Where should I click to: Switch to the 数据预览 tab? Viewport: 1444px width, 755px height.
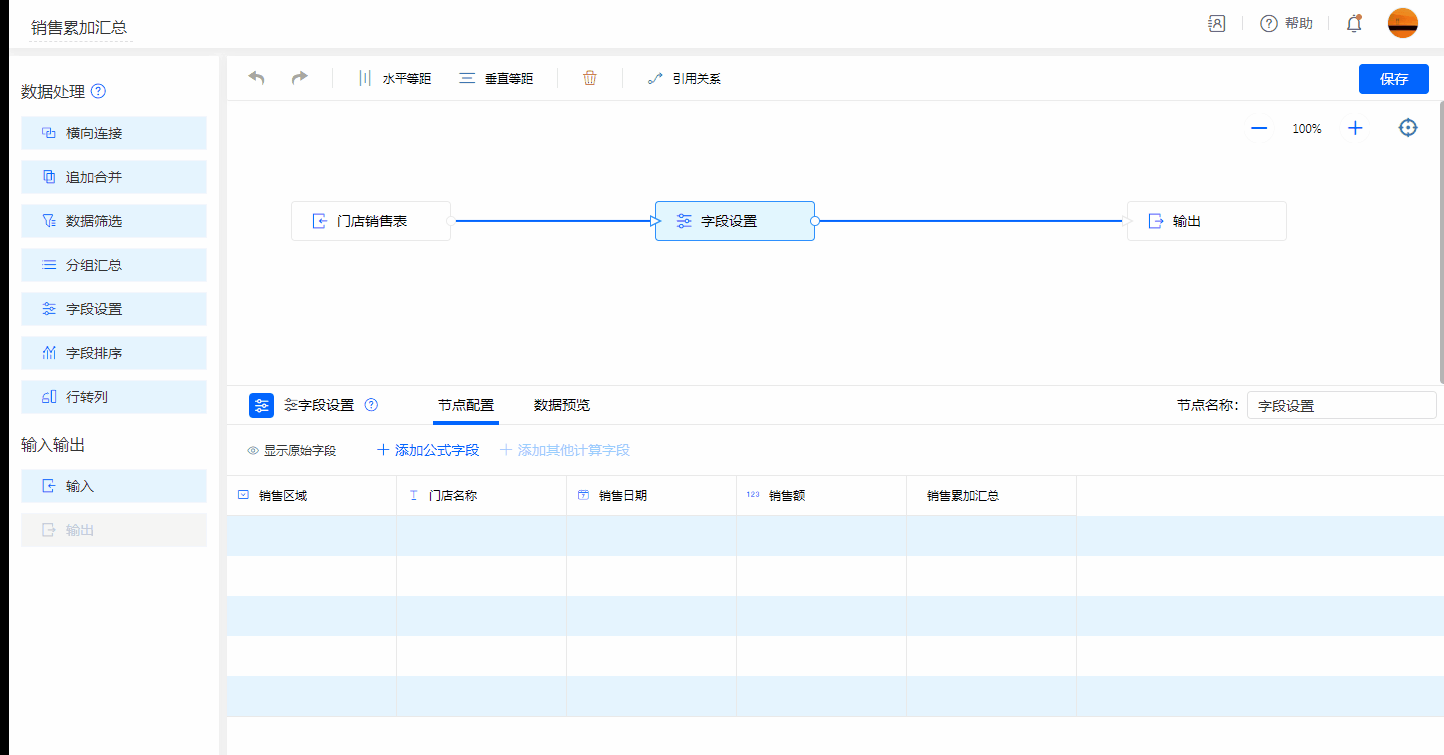click(x=561, y=405)
